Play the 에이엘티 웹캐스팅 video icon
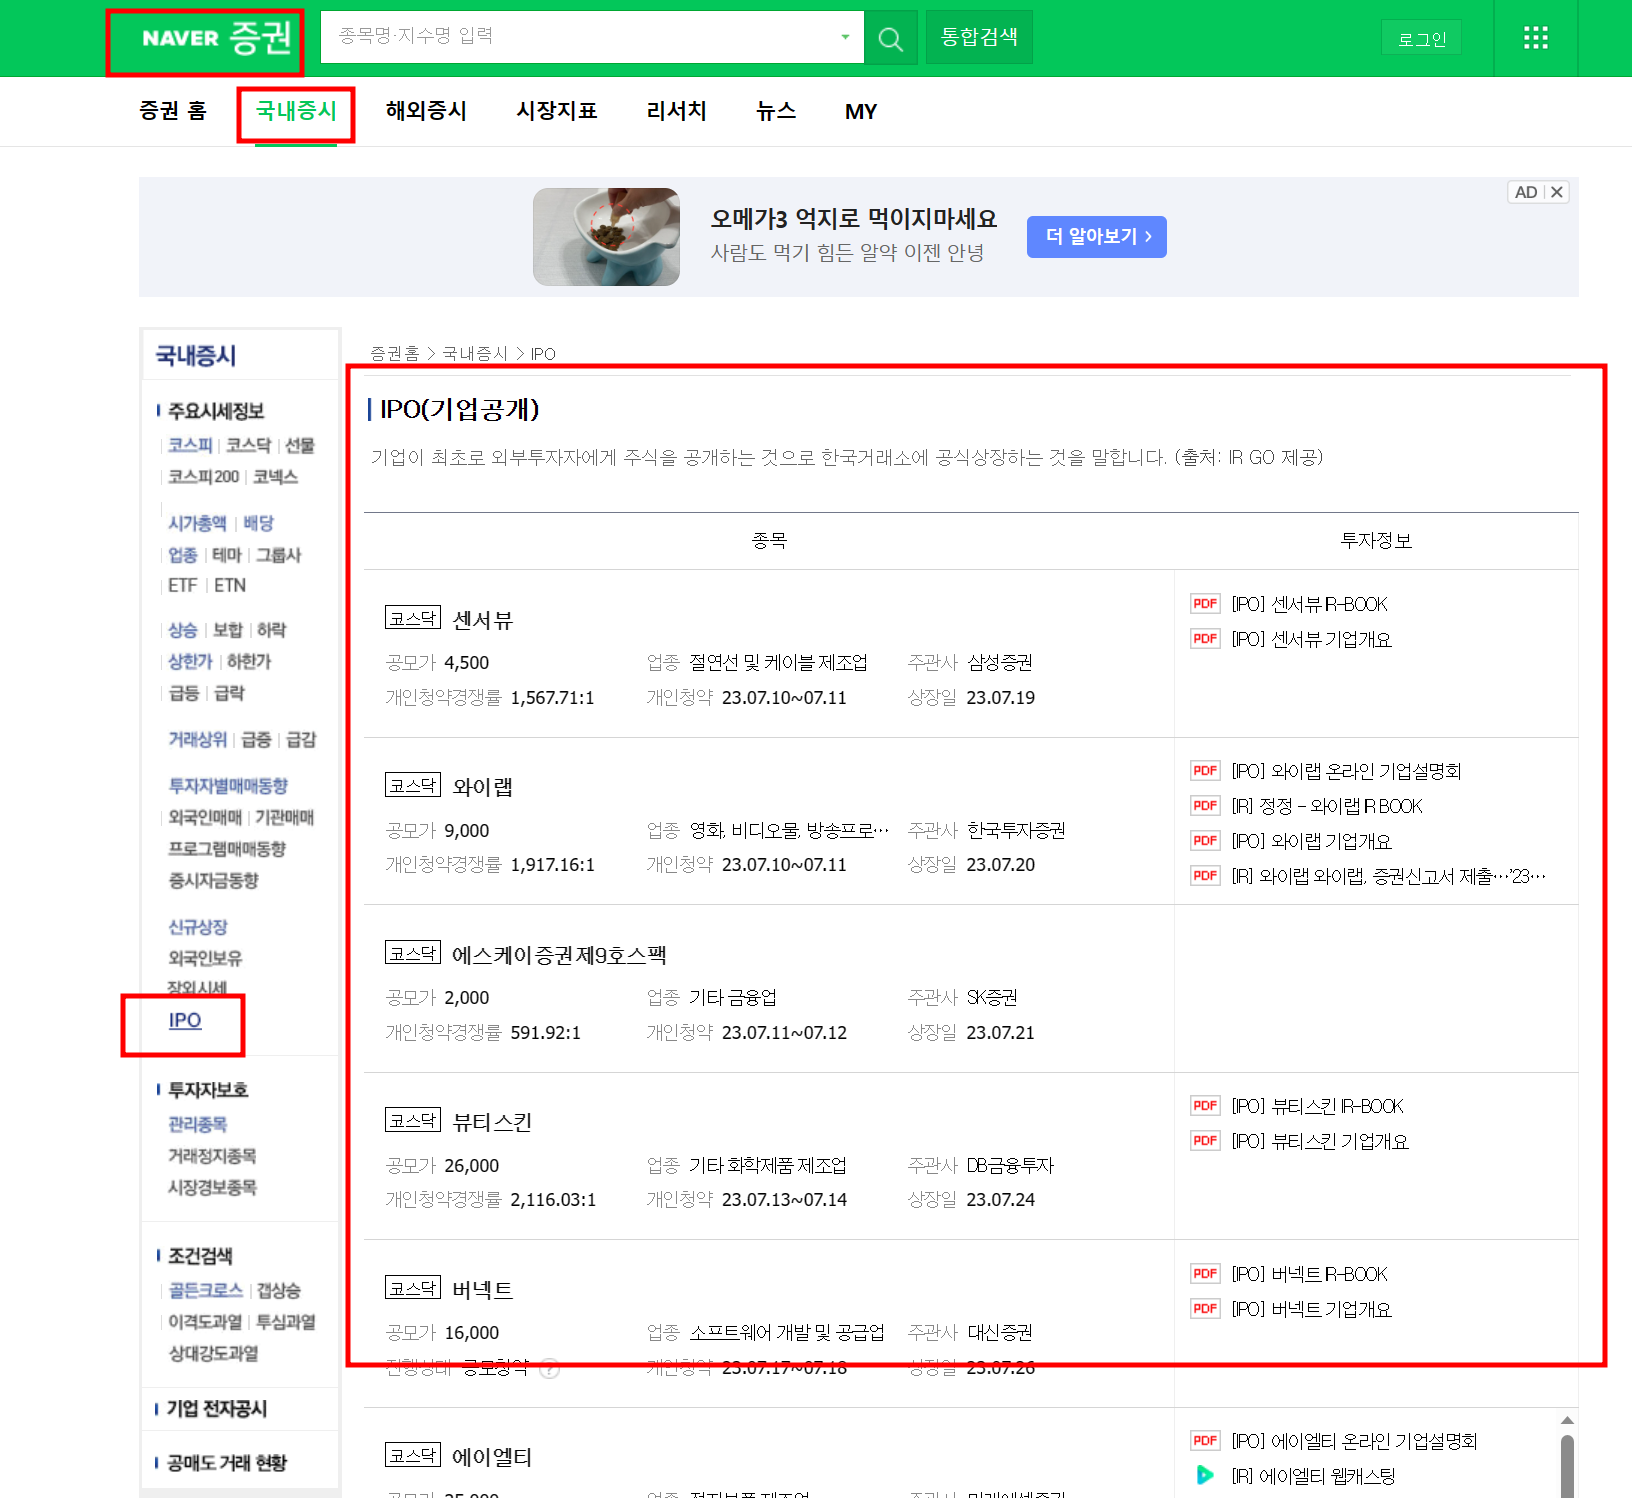This screenshot has height=1498, width=1632. 1205,1476
